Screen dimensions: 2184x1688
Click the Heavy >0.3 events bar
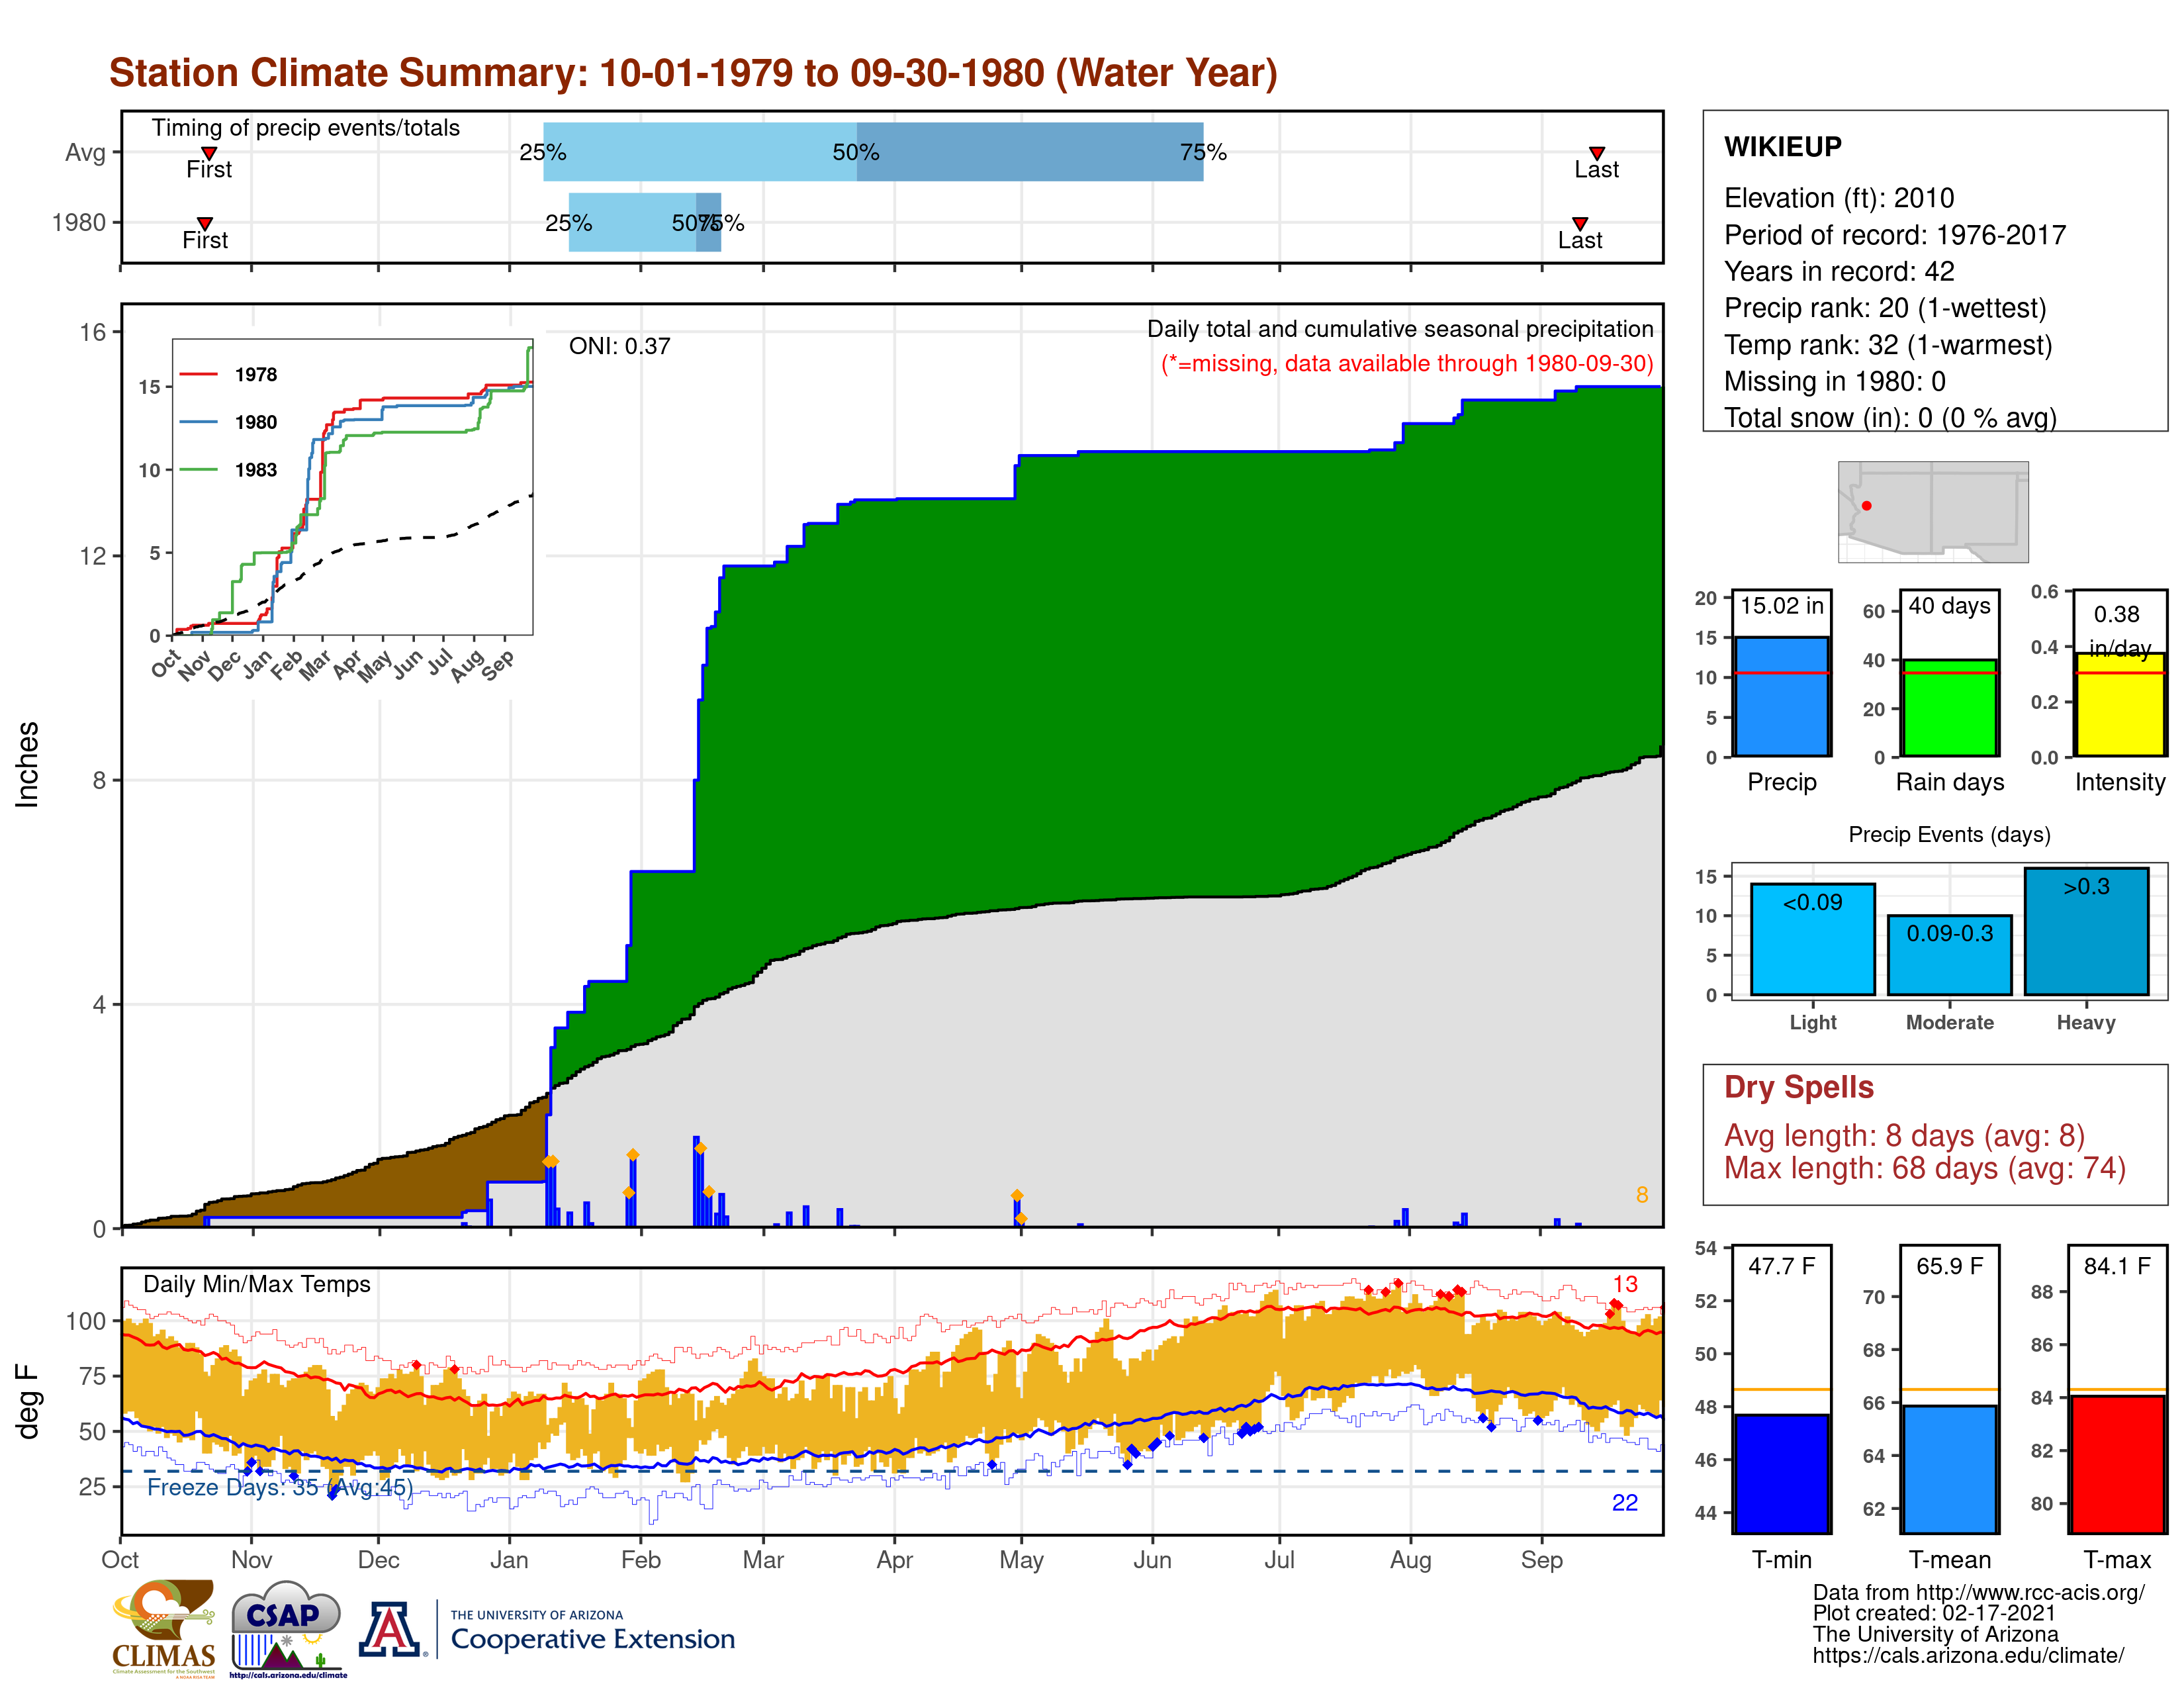2086,931
